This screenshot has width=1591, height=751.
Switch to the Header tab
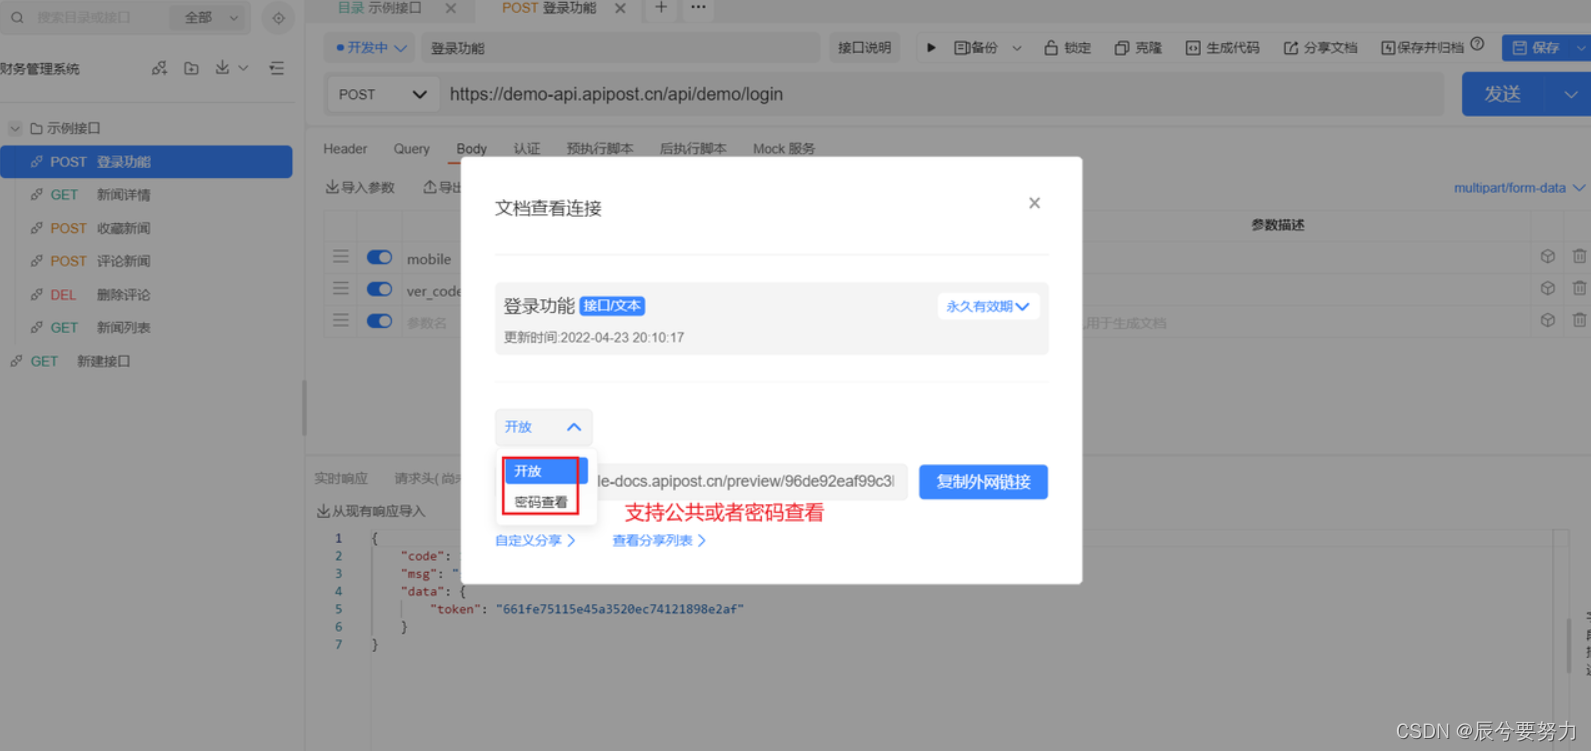point(345,149)
